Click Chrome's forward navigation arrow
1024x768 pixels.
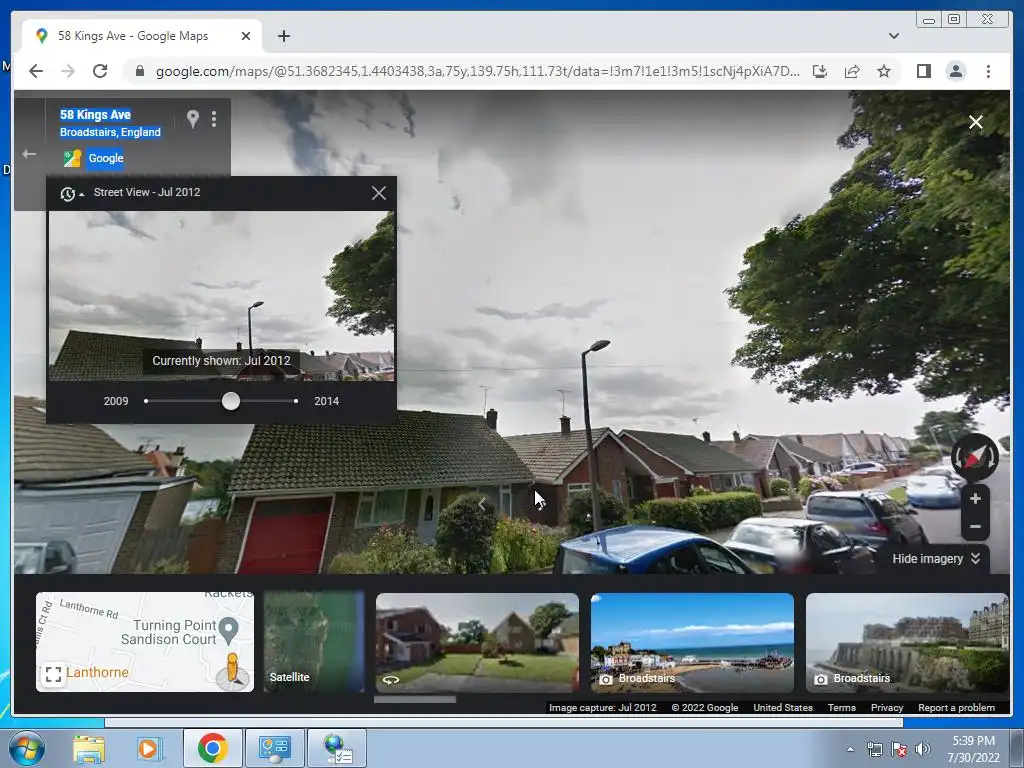coord(68,71)
